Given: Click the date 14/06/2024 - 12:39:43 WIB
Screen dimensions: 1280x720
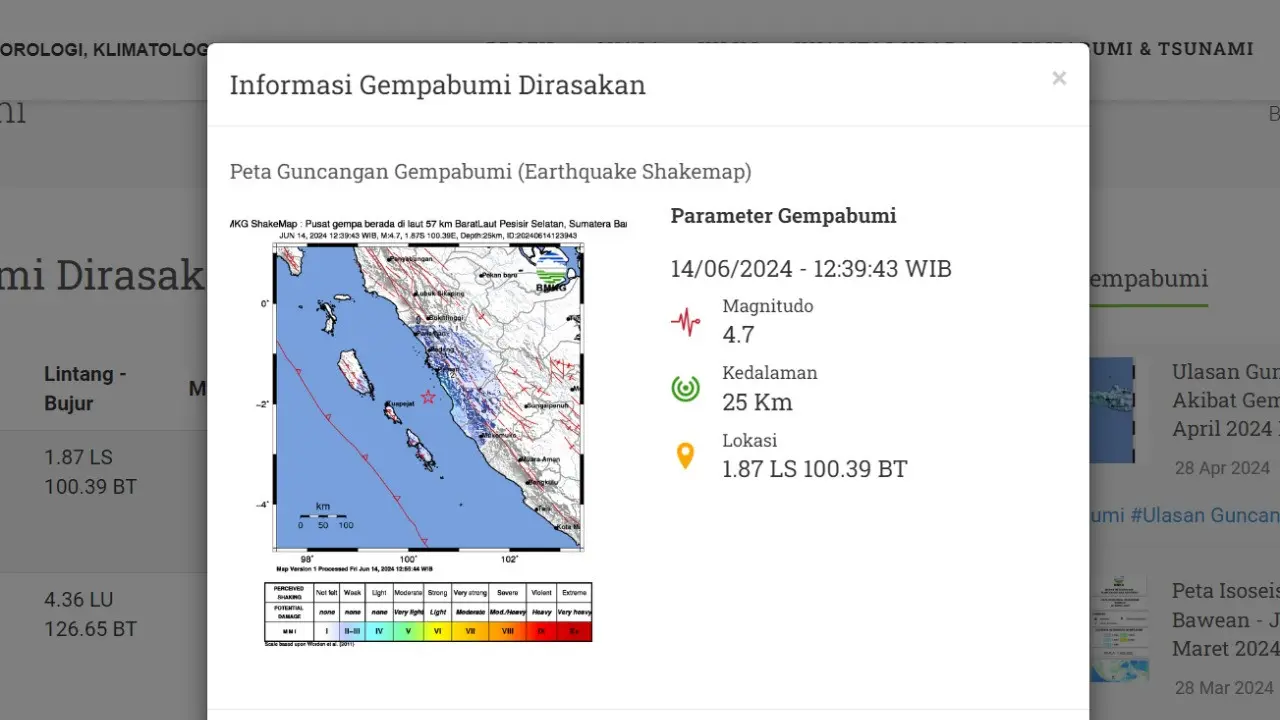Looking at the screenshot, I should (811, 269).
